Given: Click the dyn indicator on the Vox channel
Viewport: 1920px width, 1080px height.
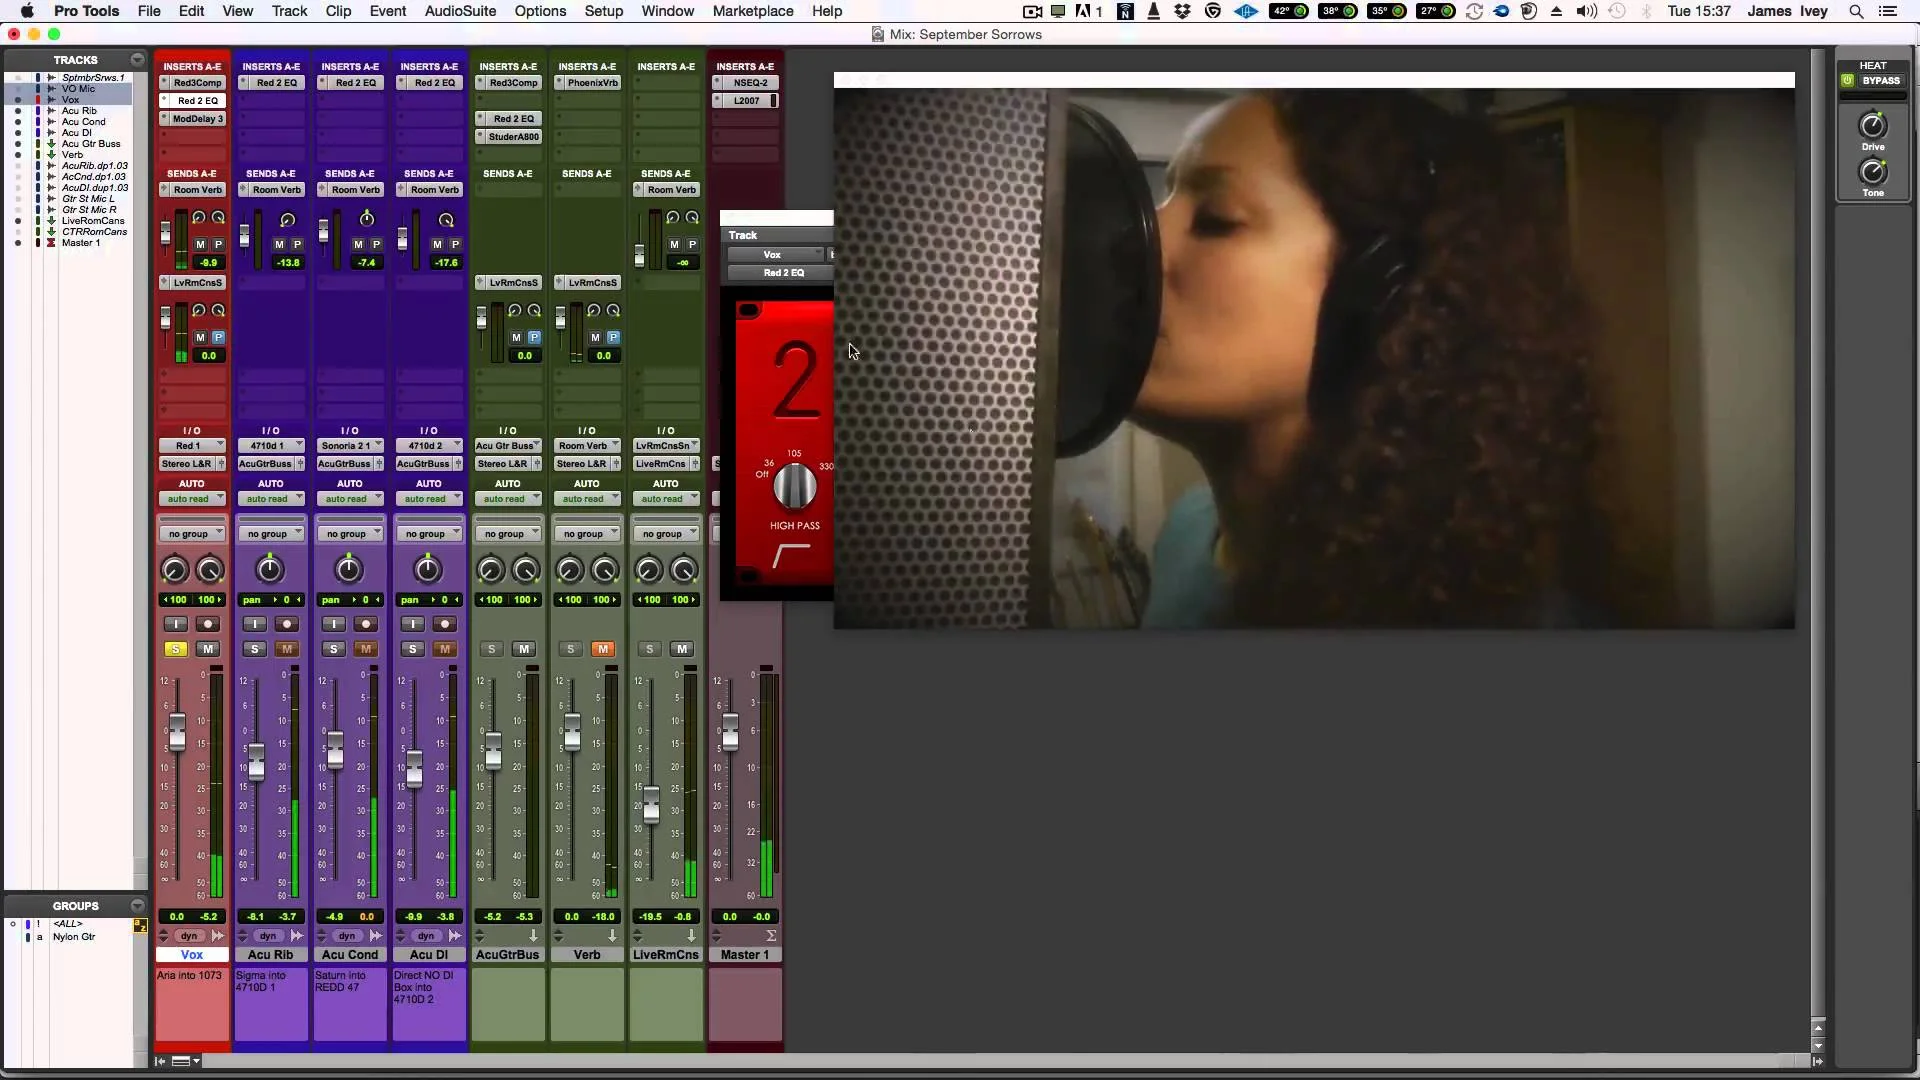Looking at the screenshot, I should pos(190,936).
